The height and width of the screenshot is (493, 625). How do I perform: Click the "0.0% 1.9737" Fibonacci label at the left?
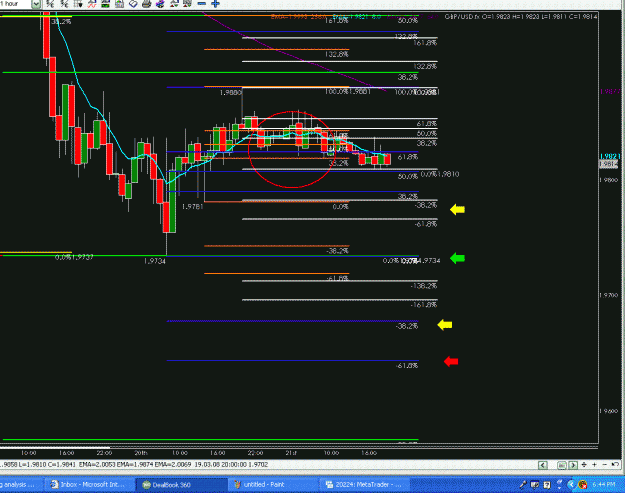74,257
